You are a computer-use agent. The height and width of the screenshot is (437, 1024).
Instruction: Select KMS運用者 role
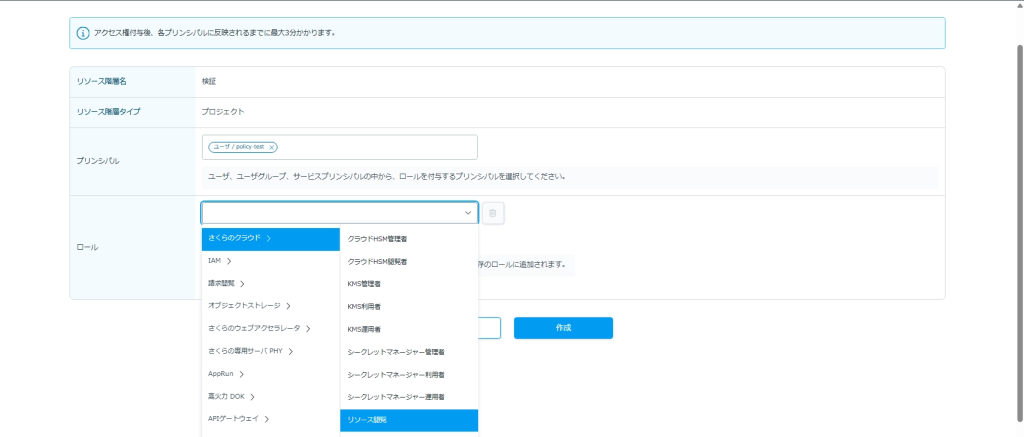(409, 329)
